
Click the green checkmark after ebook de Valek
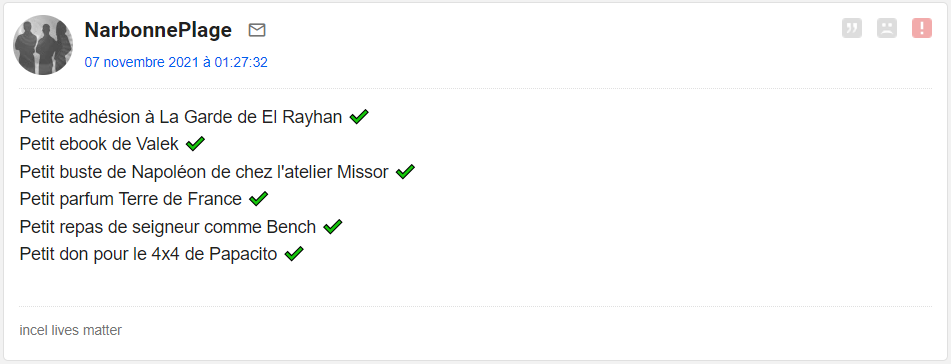[x=195, y=144]
